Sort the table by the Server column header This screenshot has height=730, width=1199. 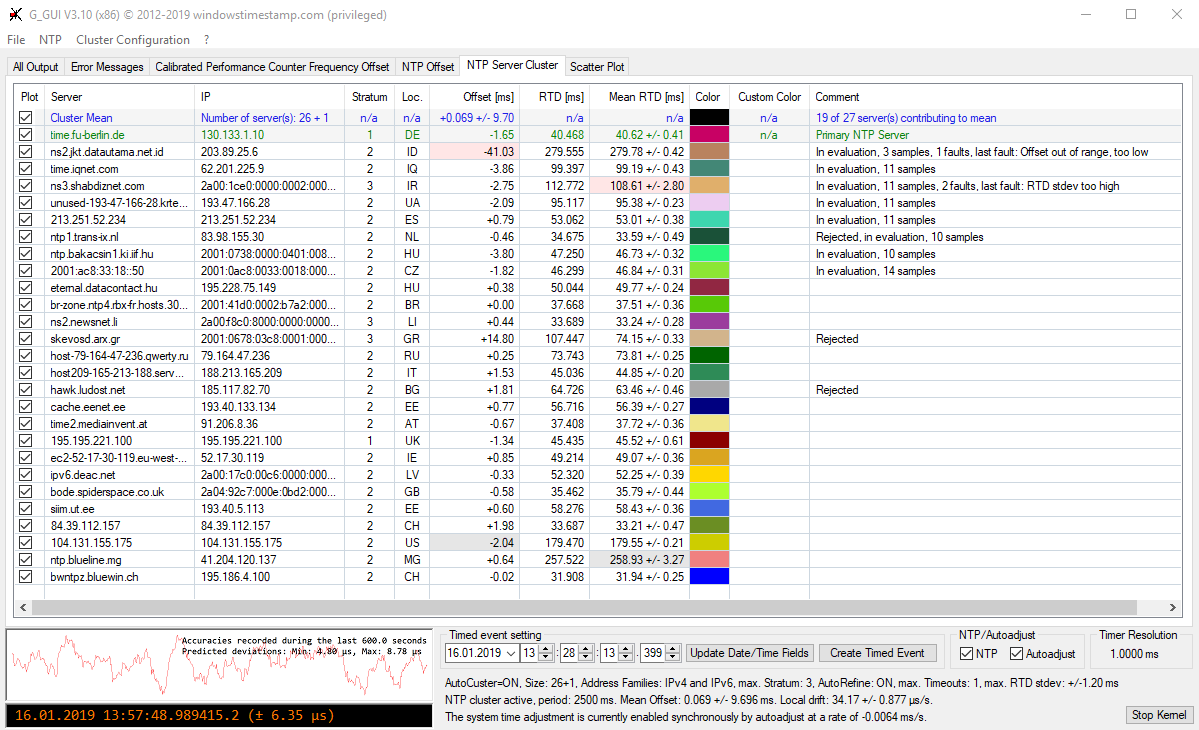[119, 97]
